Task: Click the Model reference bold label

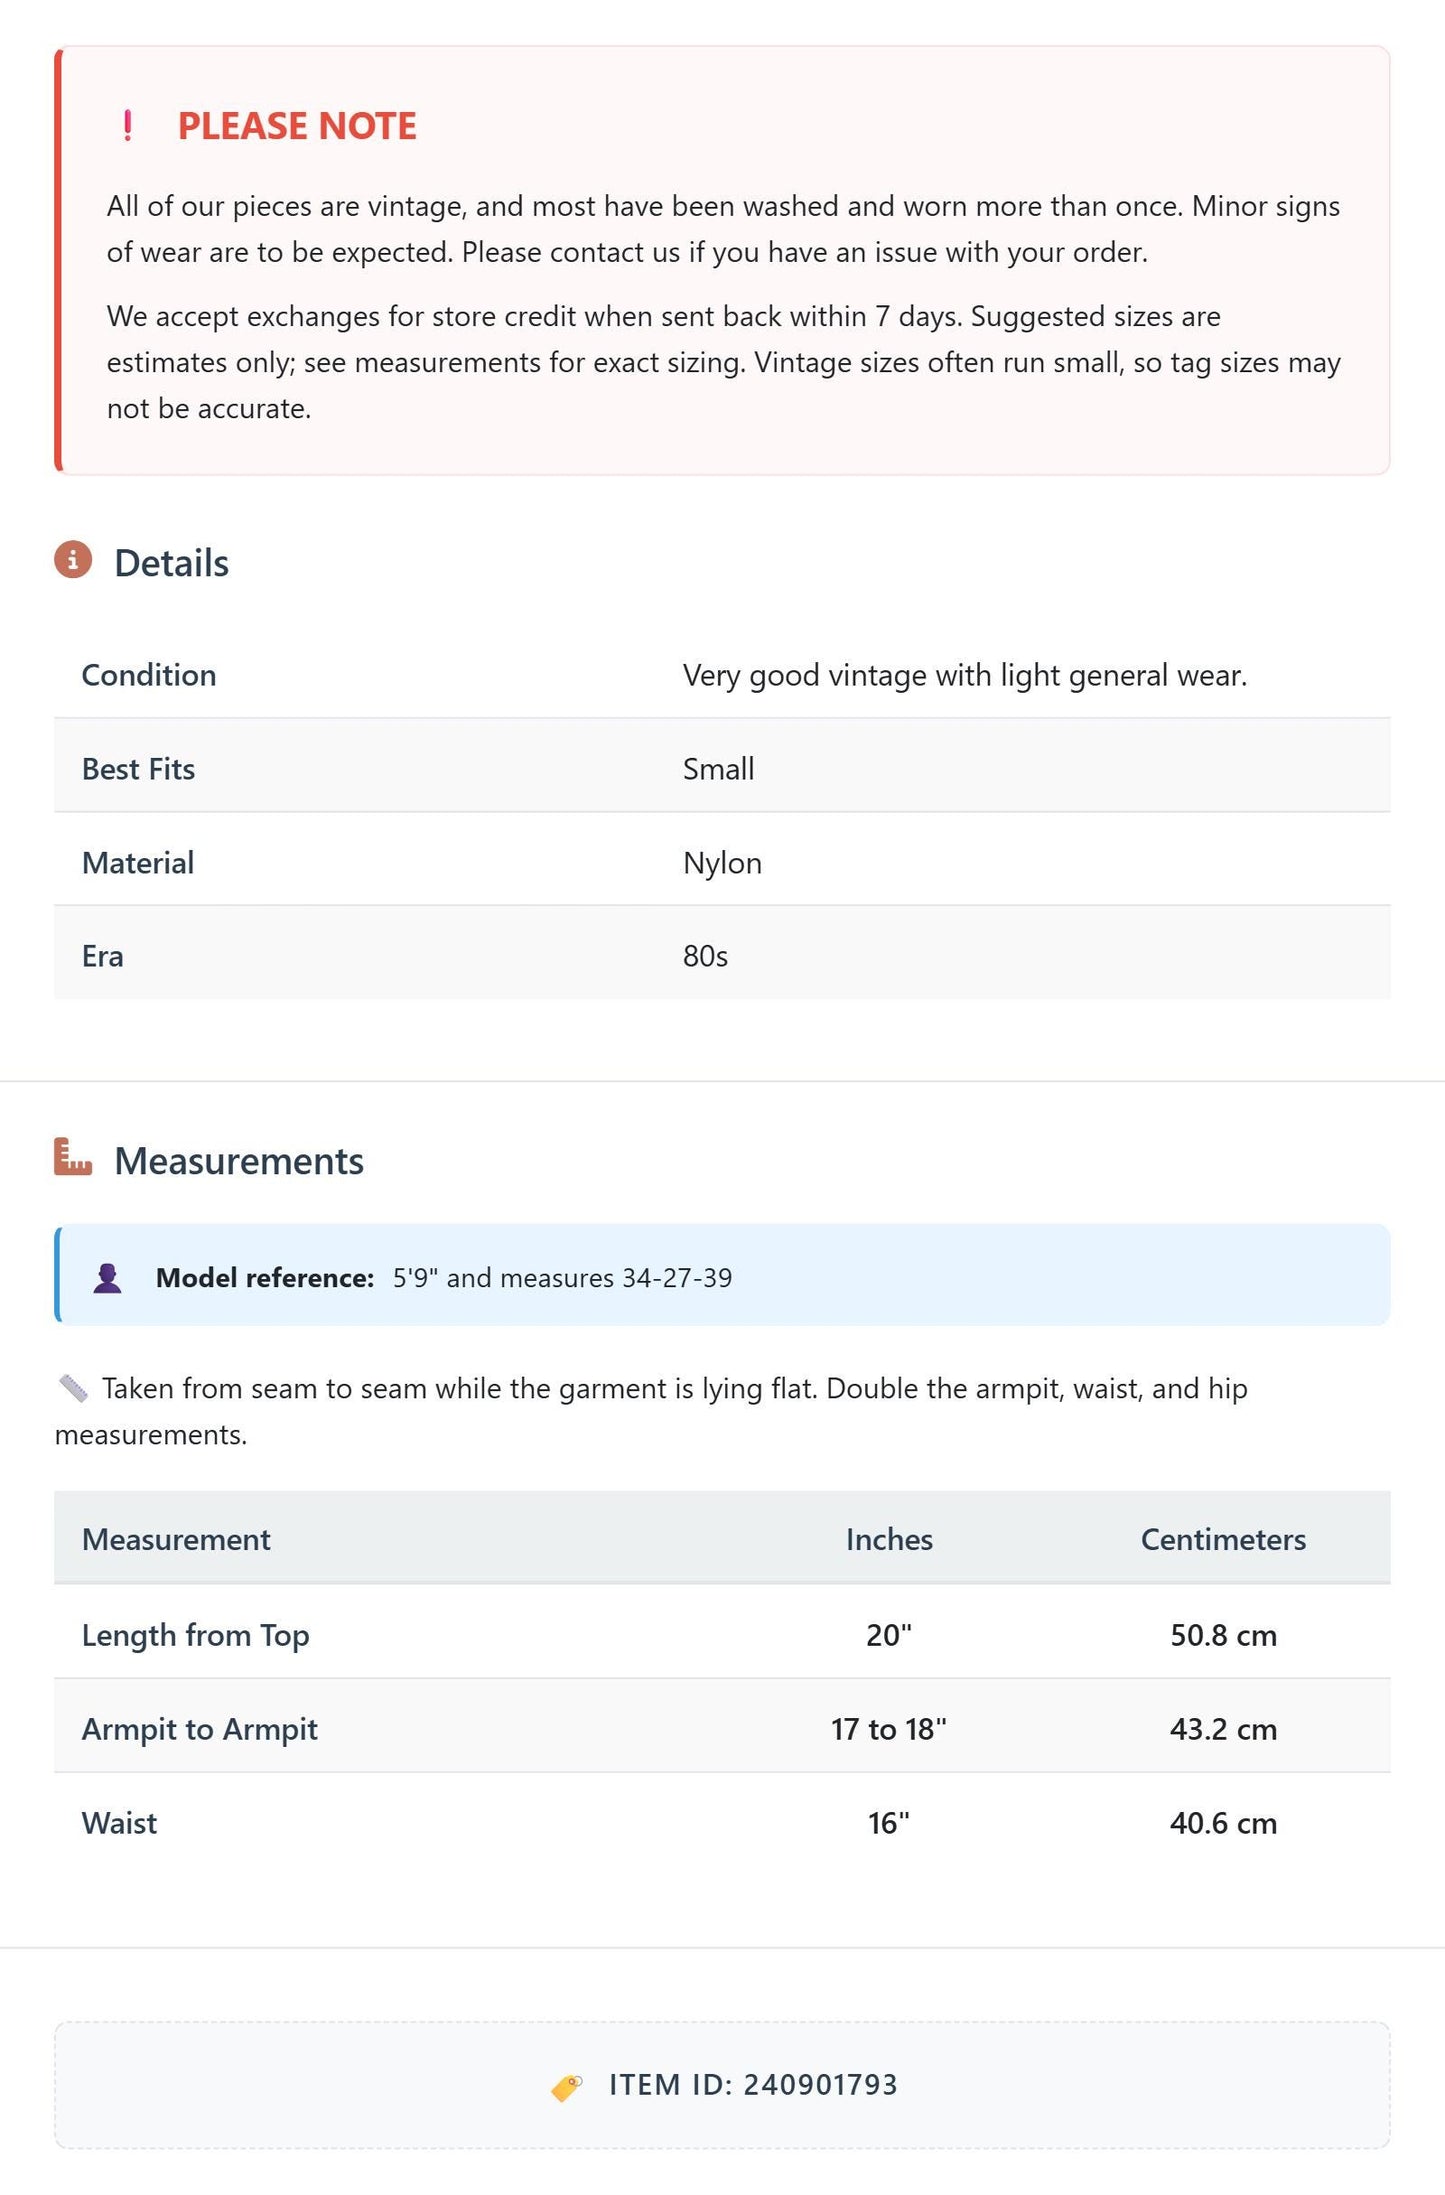Action: (265, 1278)
